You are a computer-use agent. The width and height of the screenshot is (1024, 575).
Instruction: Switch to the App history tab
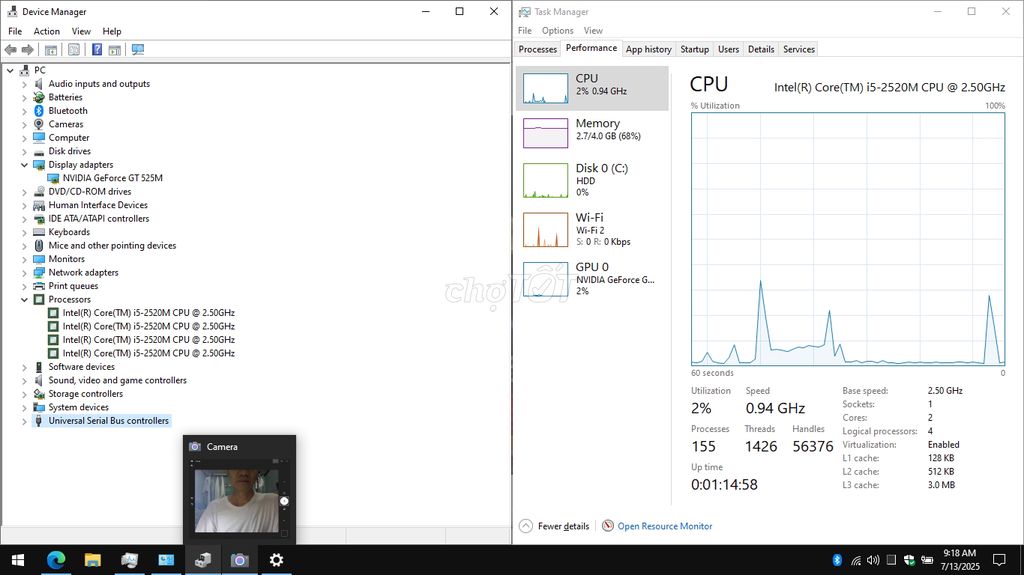[648, 49]
